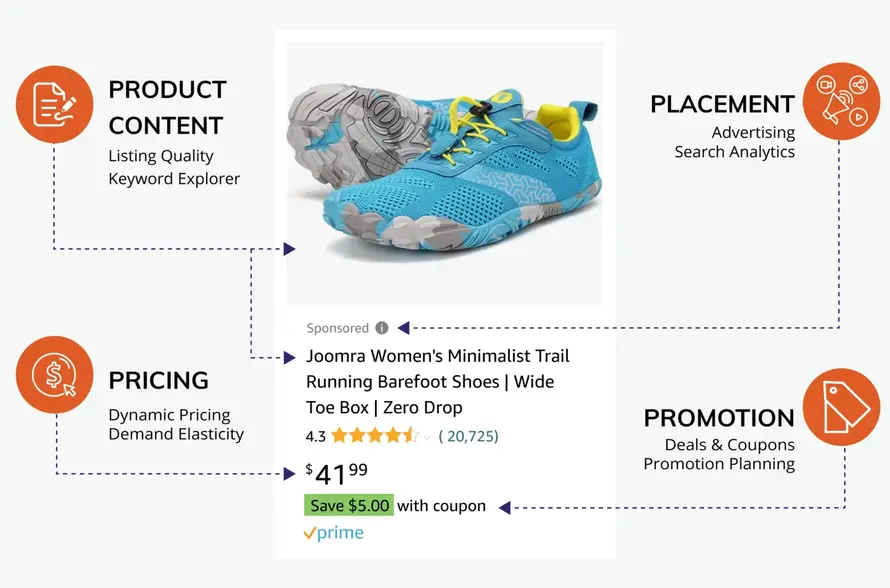Select the PLACEMENT heading
The height and width of the screenshot is (588, 890).
pos(722,104)
